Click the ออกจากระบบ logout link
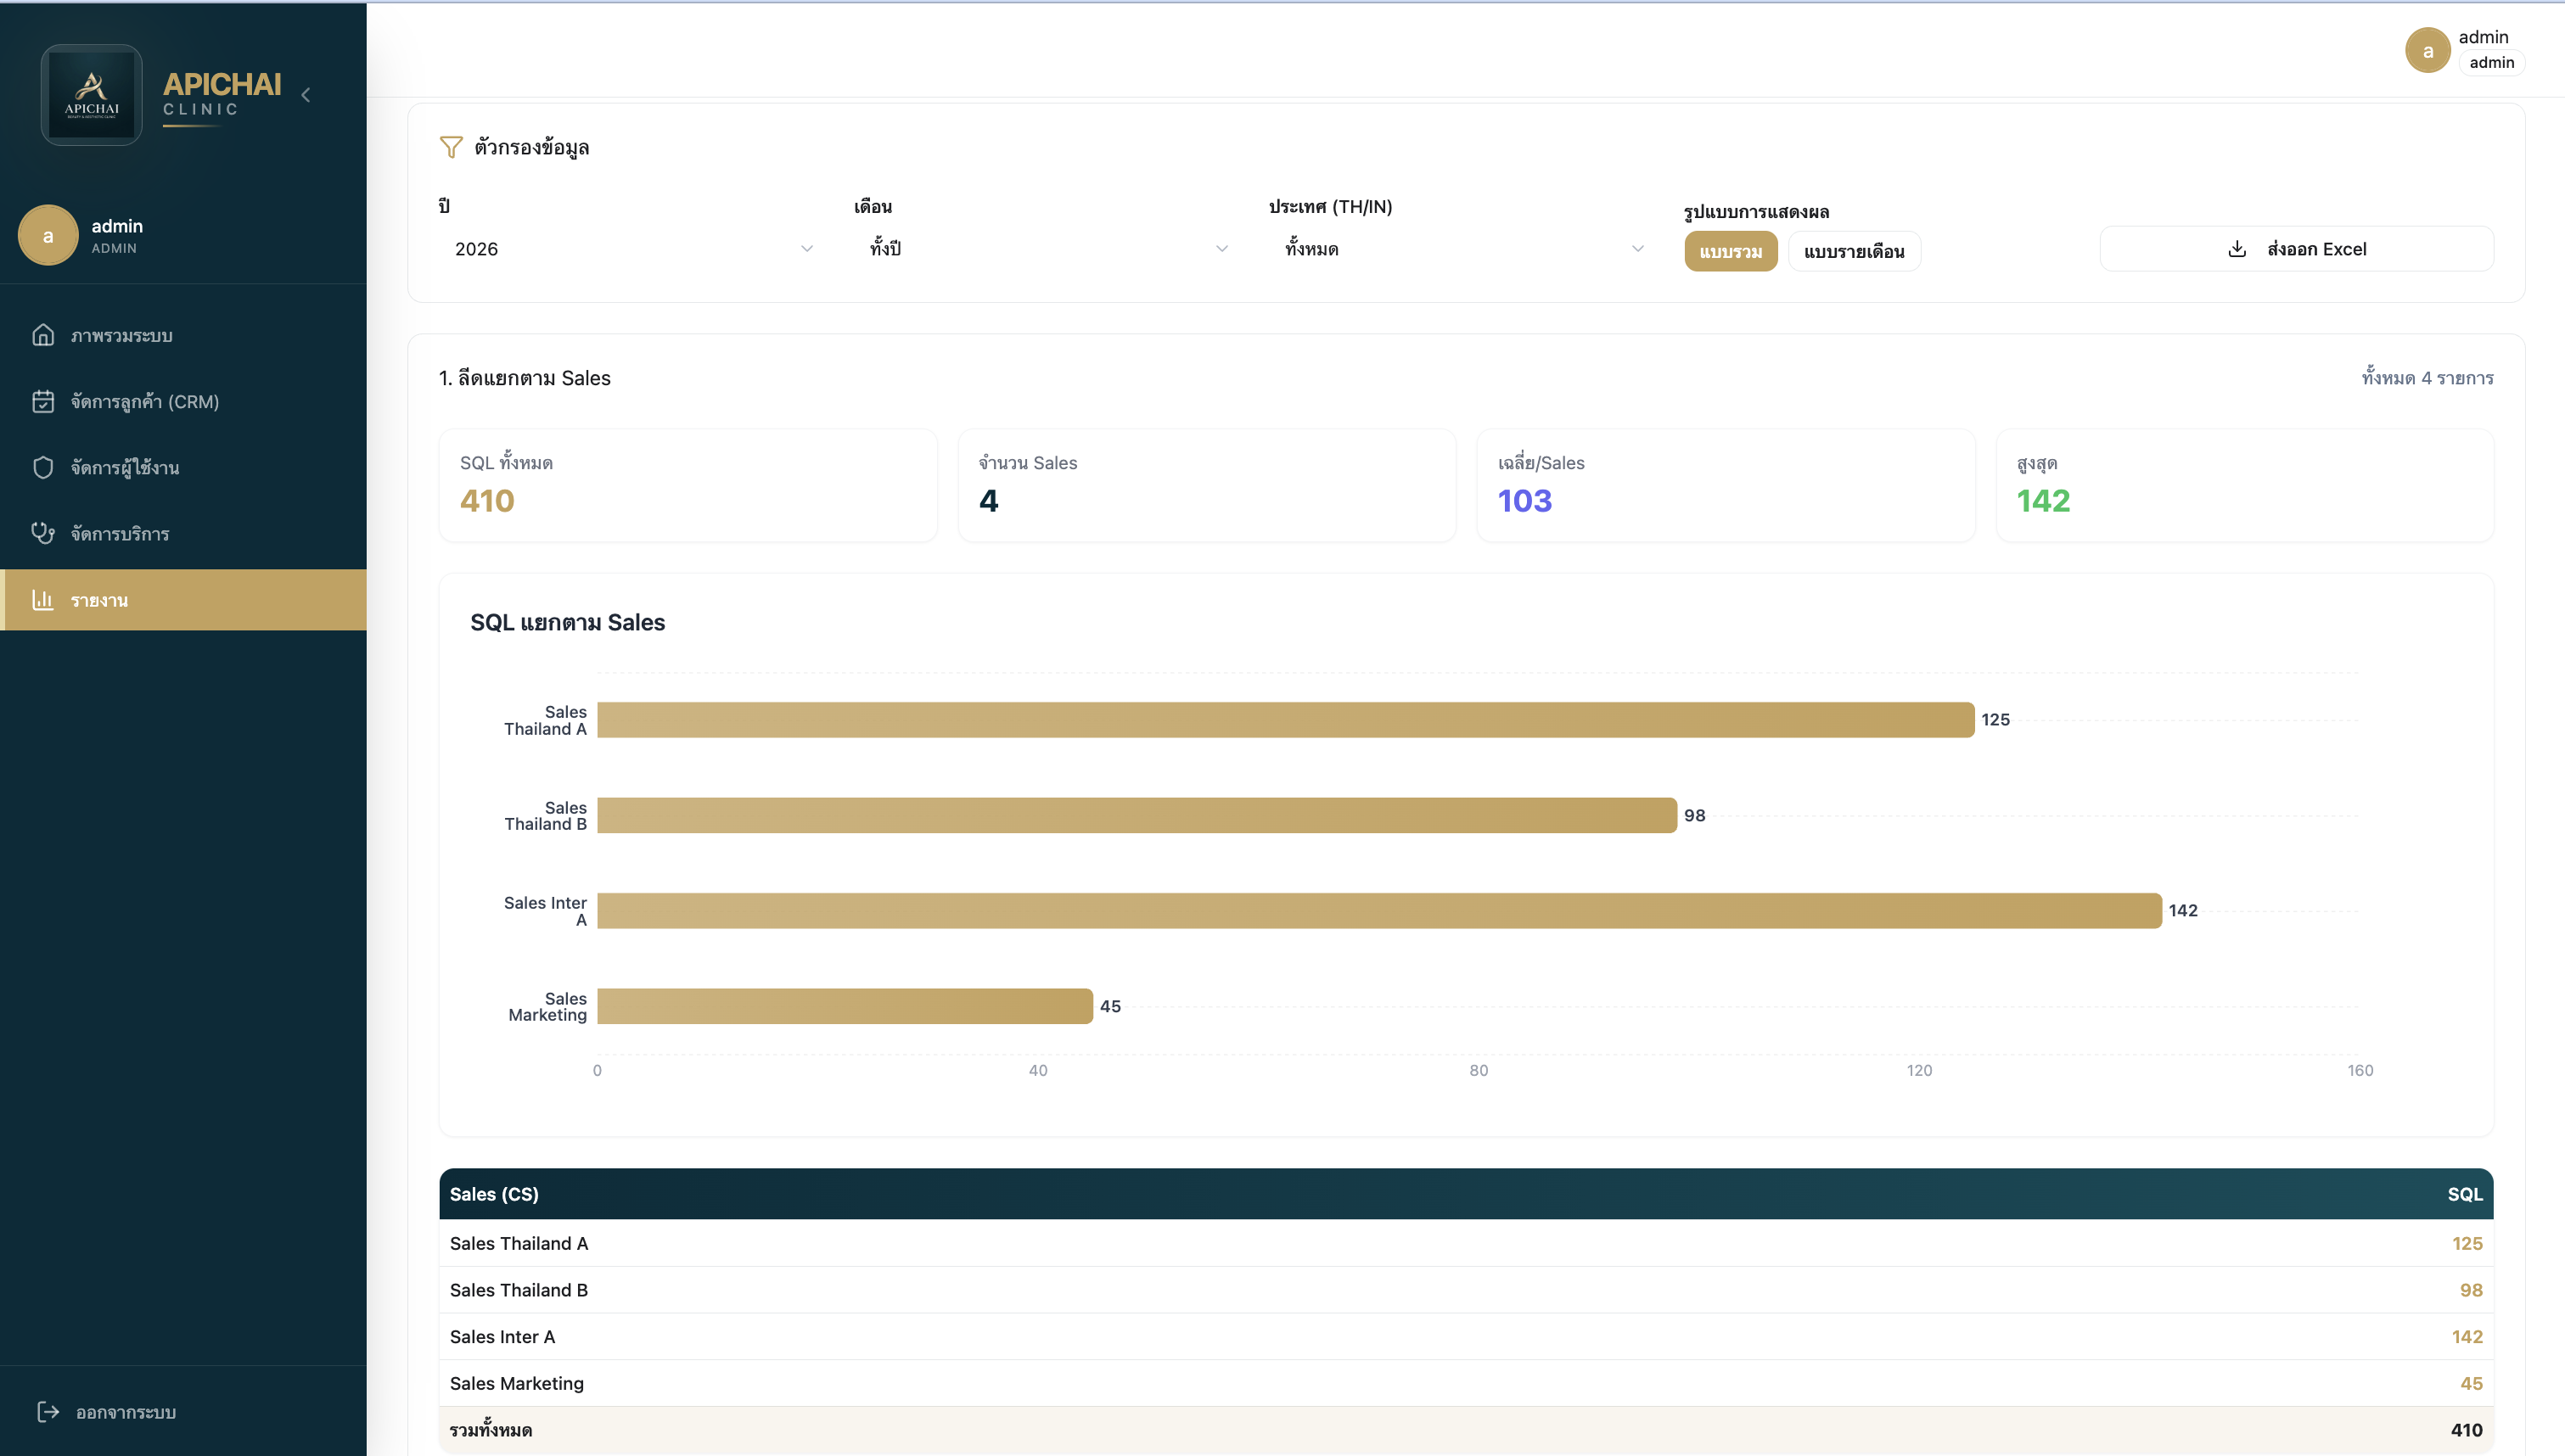Viewport: 2565px width, 1456px height. tap(125, 1411)
